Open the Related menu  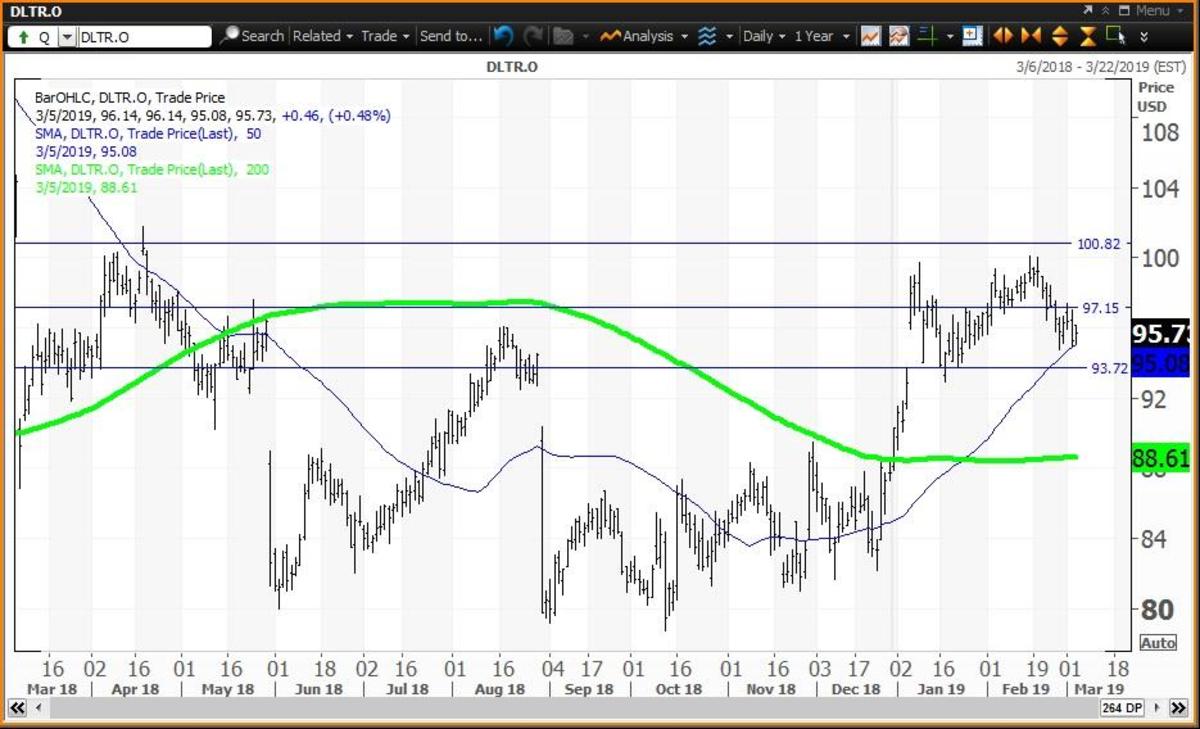pos(323,36)
